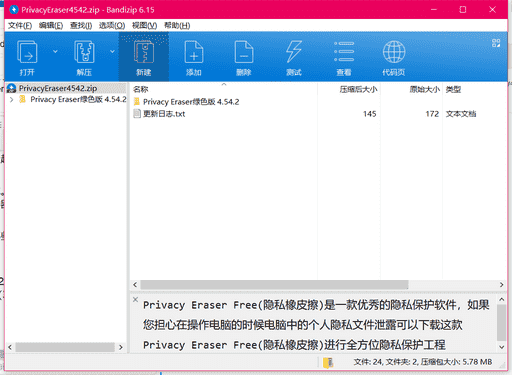This screenshot has width=512, height=375.
Task: Click the Test (测试) lightning icon
Action: click(x=294, y=52)
